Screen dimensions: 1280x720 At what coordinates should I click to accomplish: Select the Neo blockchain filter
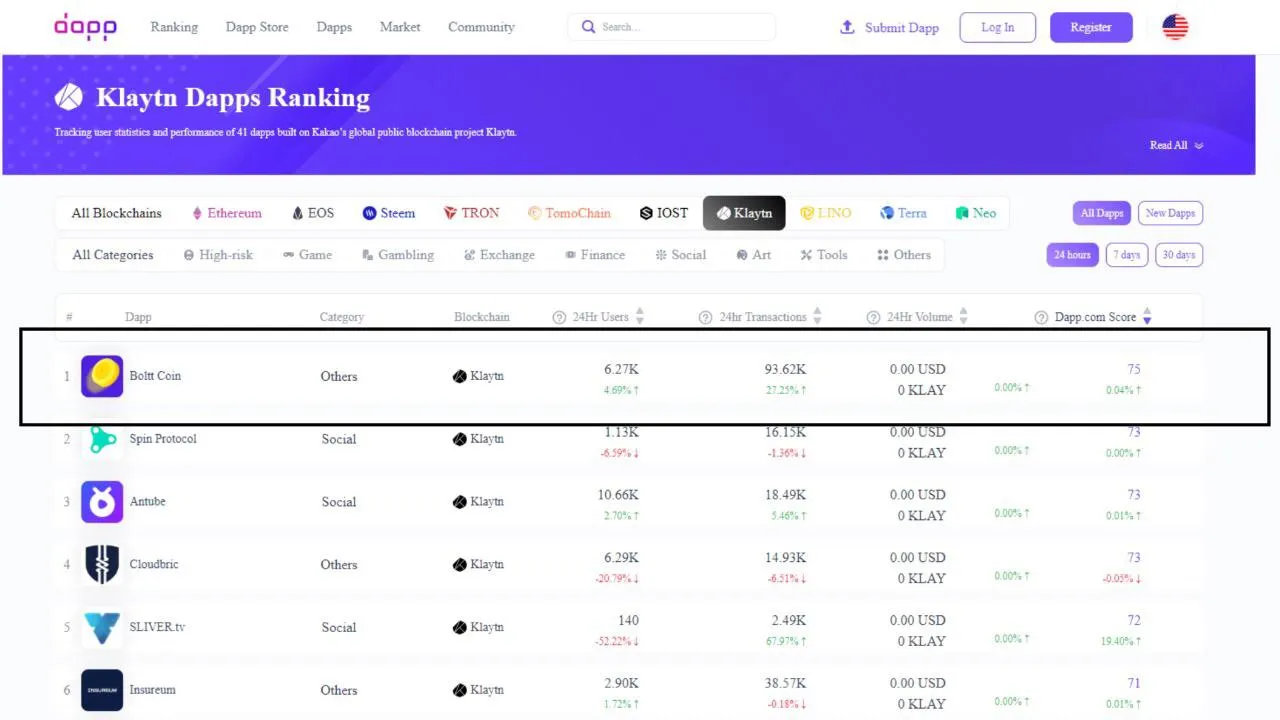(976, 213)
